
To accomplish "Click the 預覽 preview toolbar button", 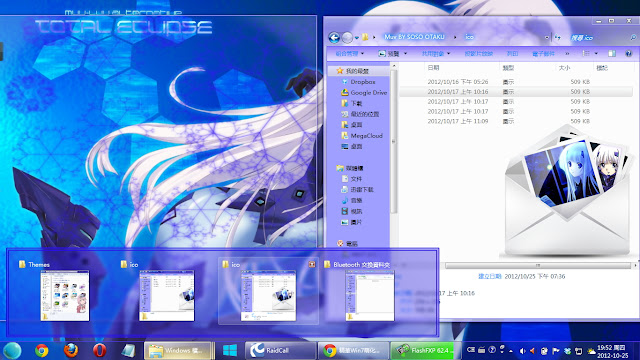I will pos(389,53).
